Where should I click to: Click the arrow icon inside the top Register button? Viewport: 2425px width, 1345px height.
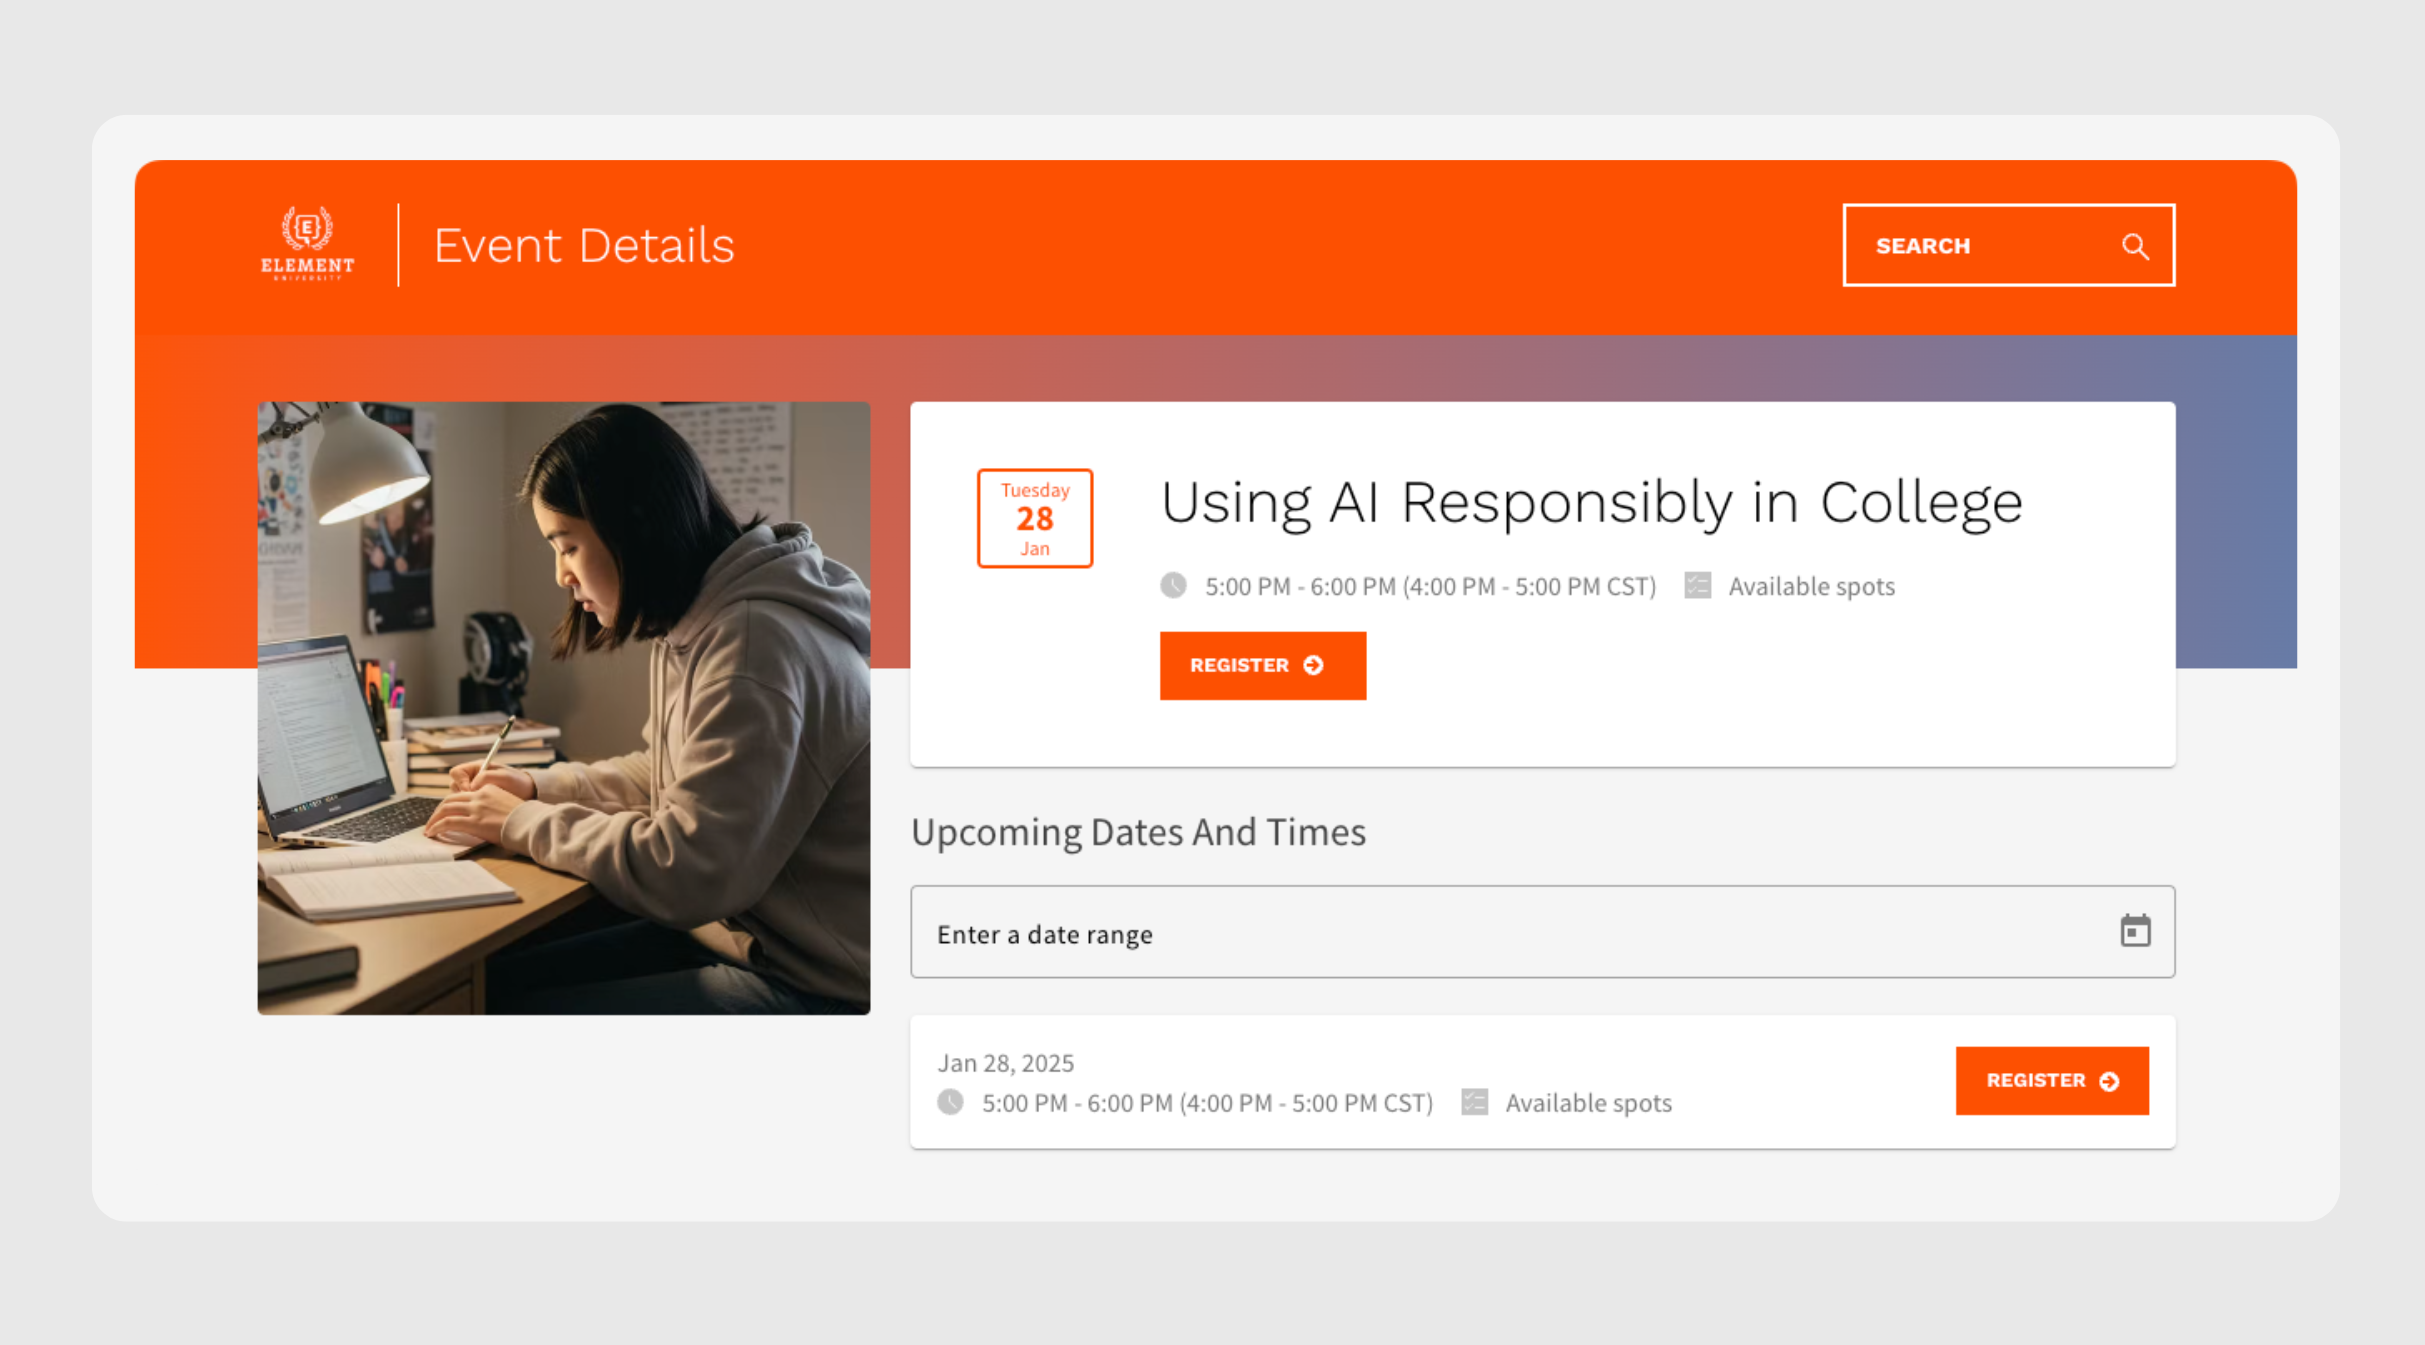point(1313,665)
